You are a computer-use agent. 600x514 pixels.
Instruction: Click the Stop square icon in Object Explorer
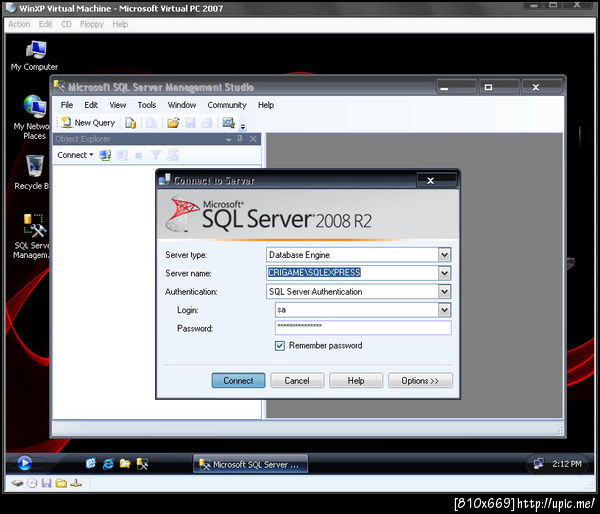(x=139, y=156)
